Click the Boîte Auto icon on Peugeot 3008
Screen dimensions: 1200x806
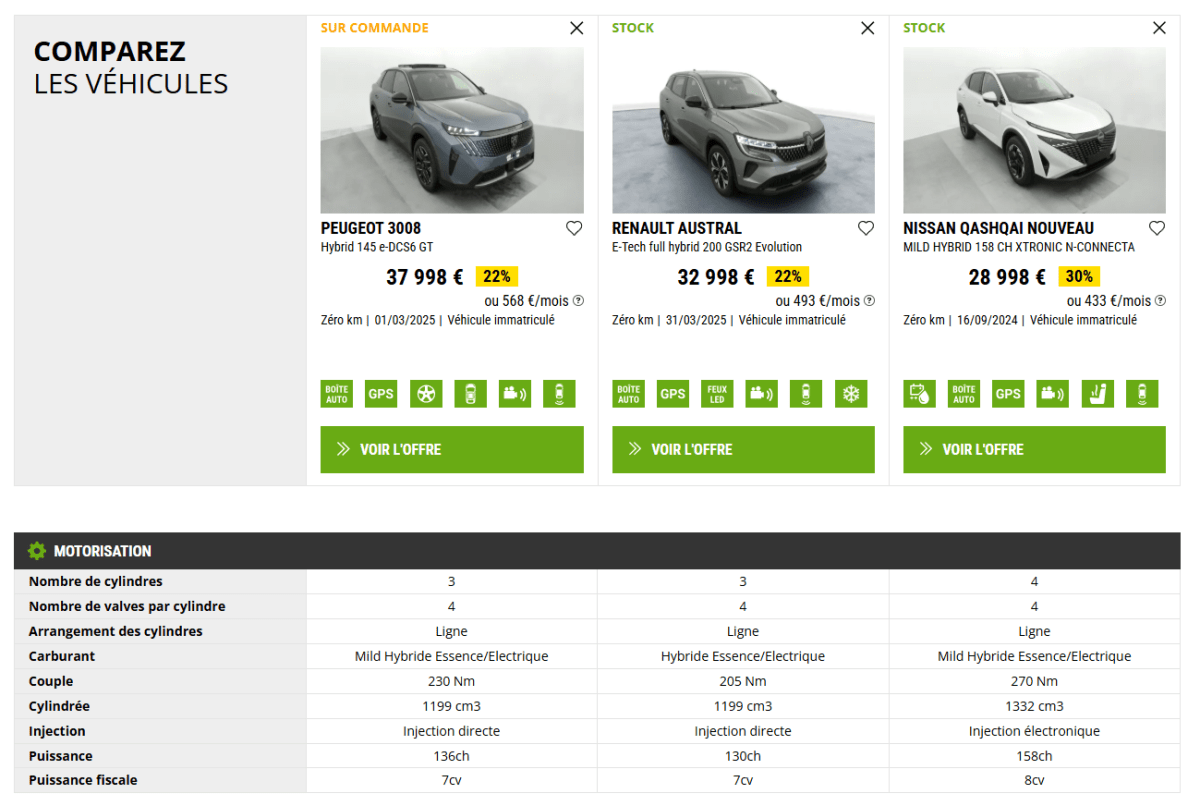tap(337, 394)
